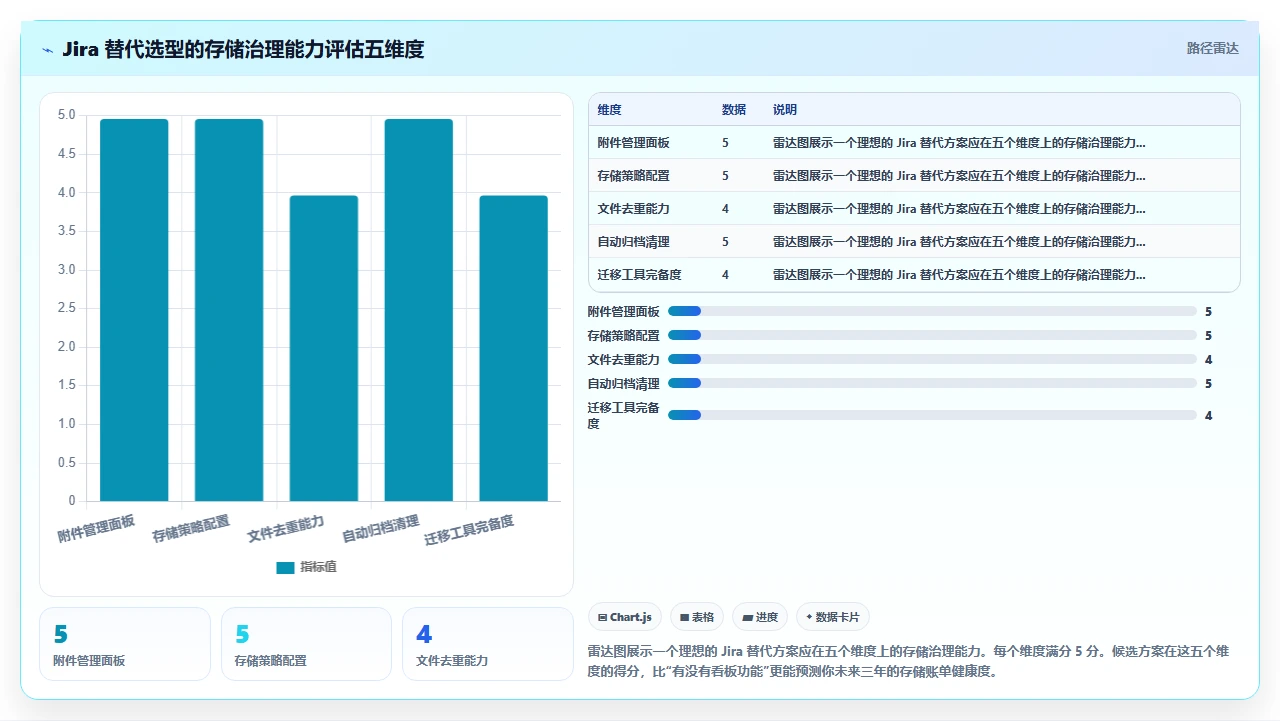Click the summary paragraph below the tags
Viewport: 1280px width, 721px height.
pos(908,661)
